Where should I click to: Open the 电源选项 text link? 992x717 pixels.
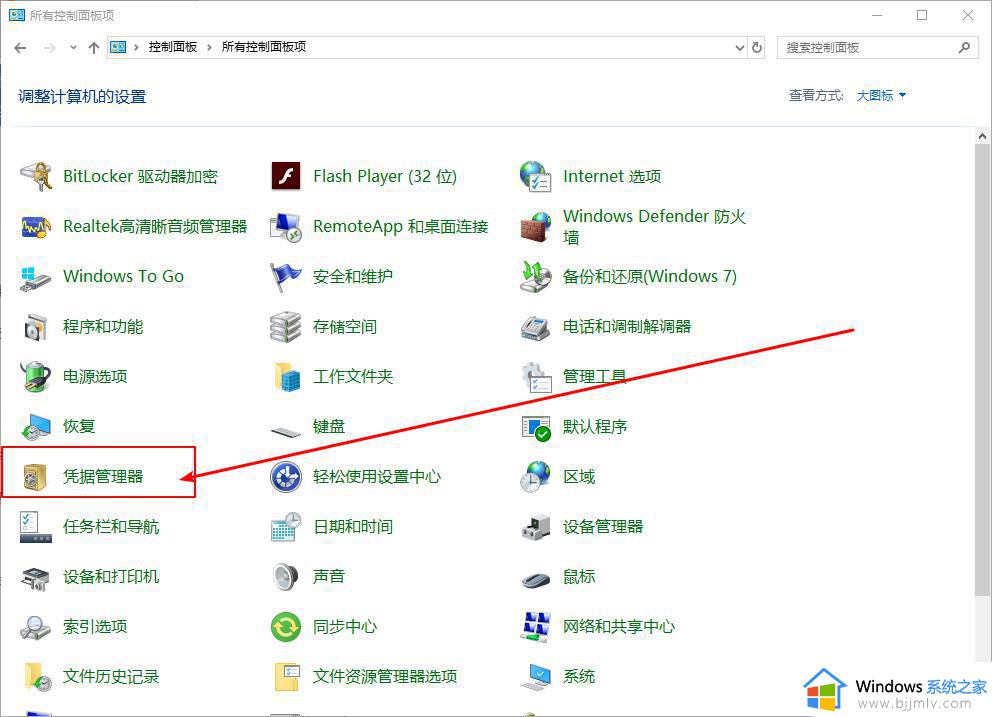click(x=95, y=377)
